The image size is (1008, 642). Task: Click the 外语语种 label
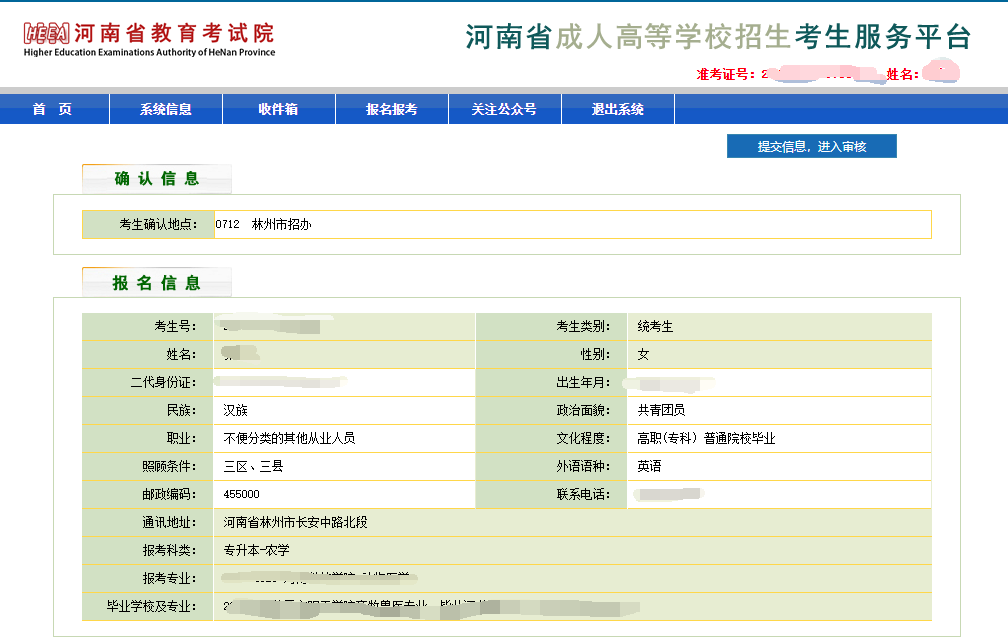[583, 467]
